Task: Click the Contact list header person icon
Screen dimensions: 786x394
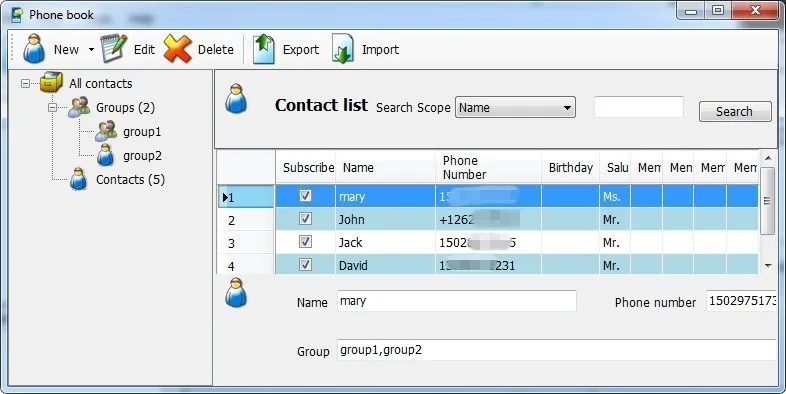Action: point(236,98)
